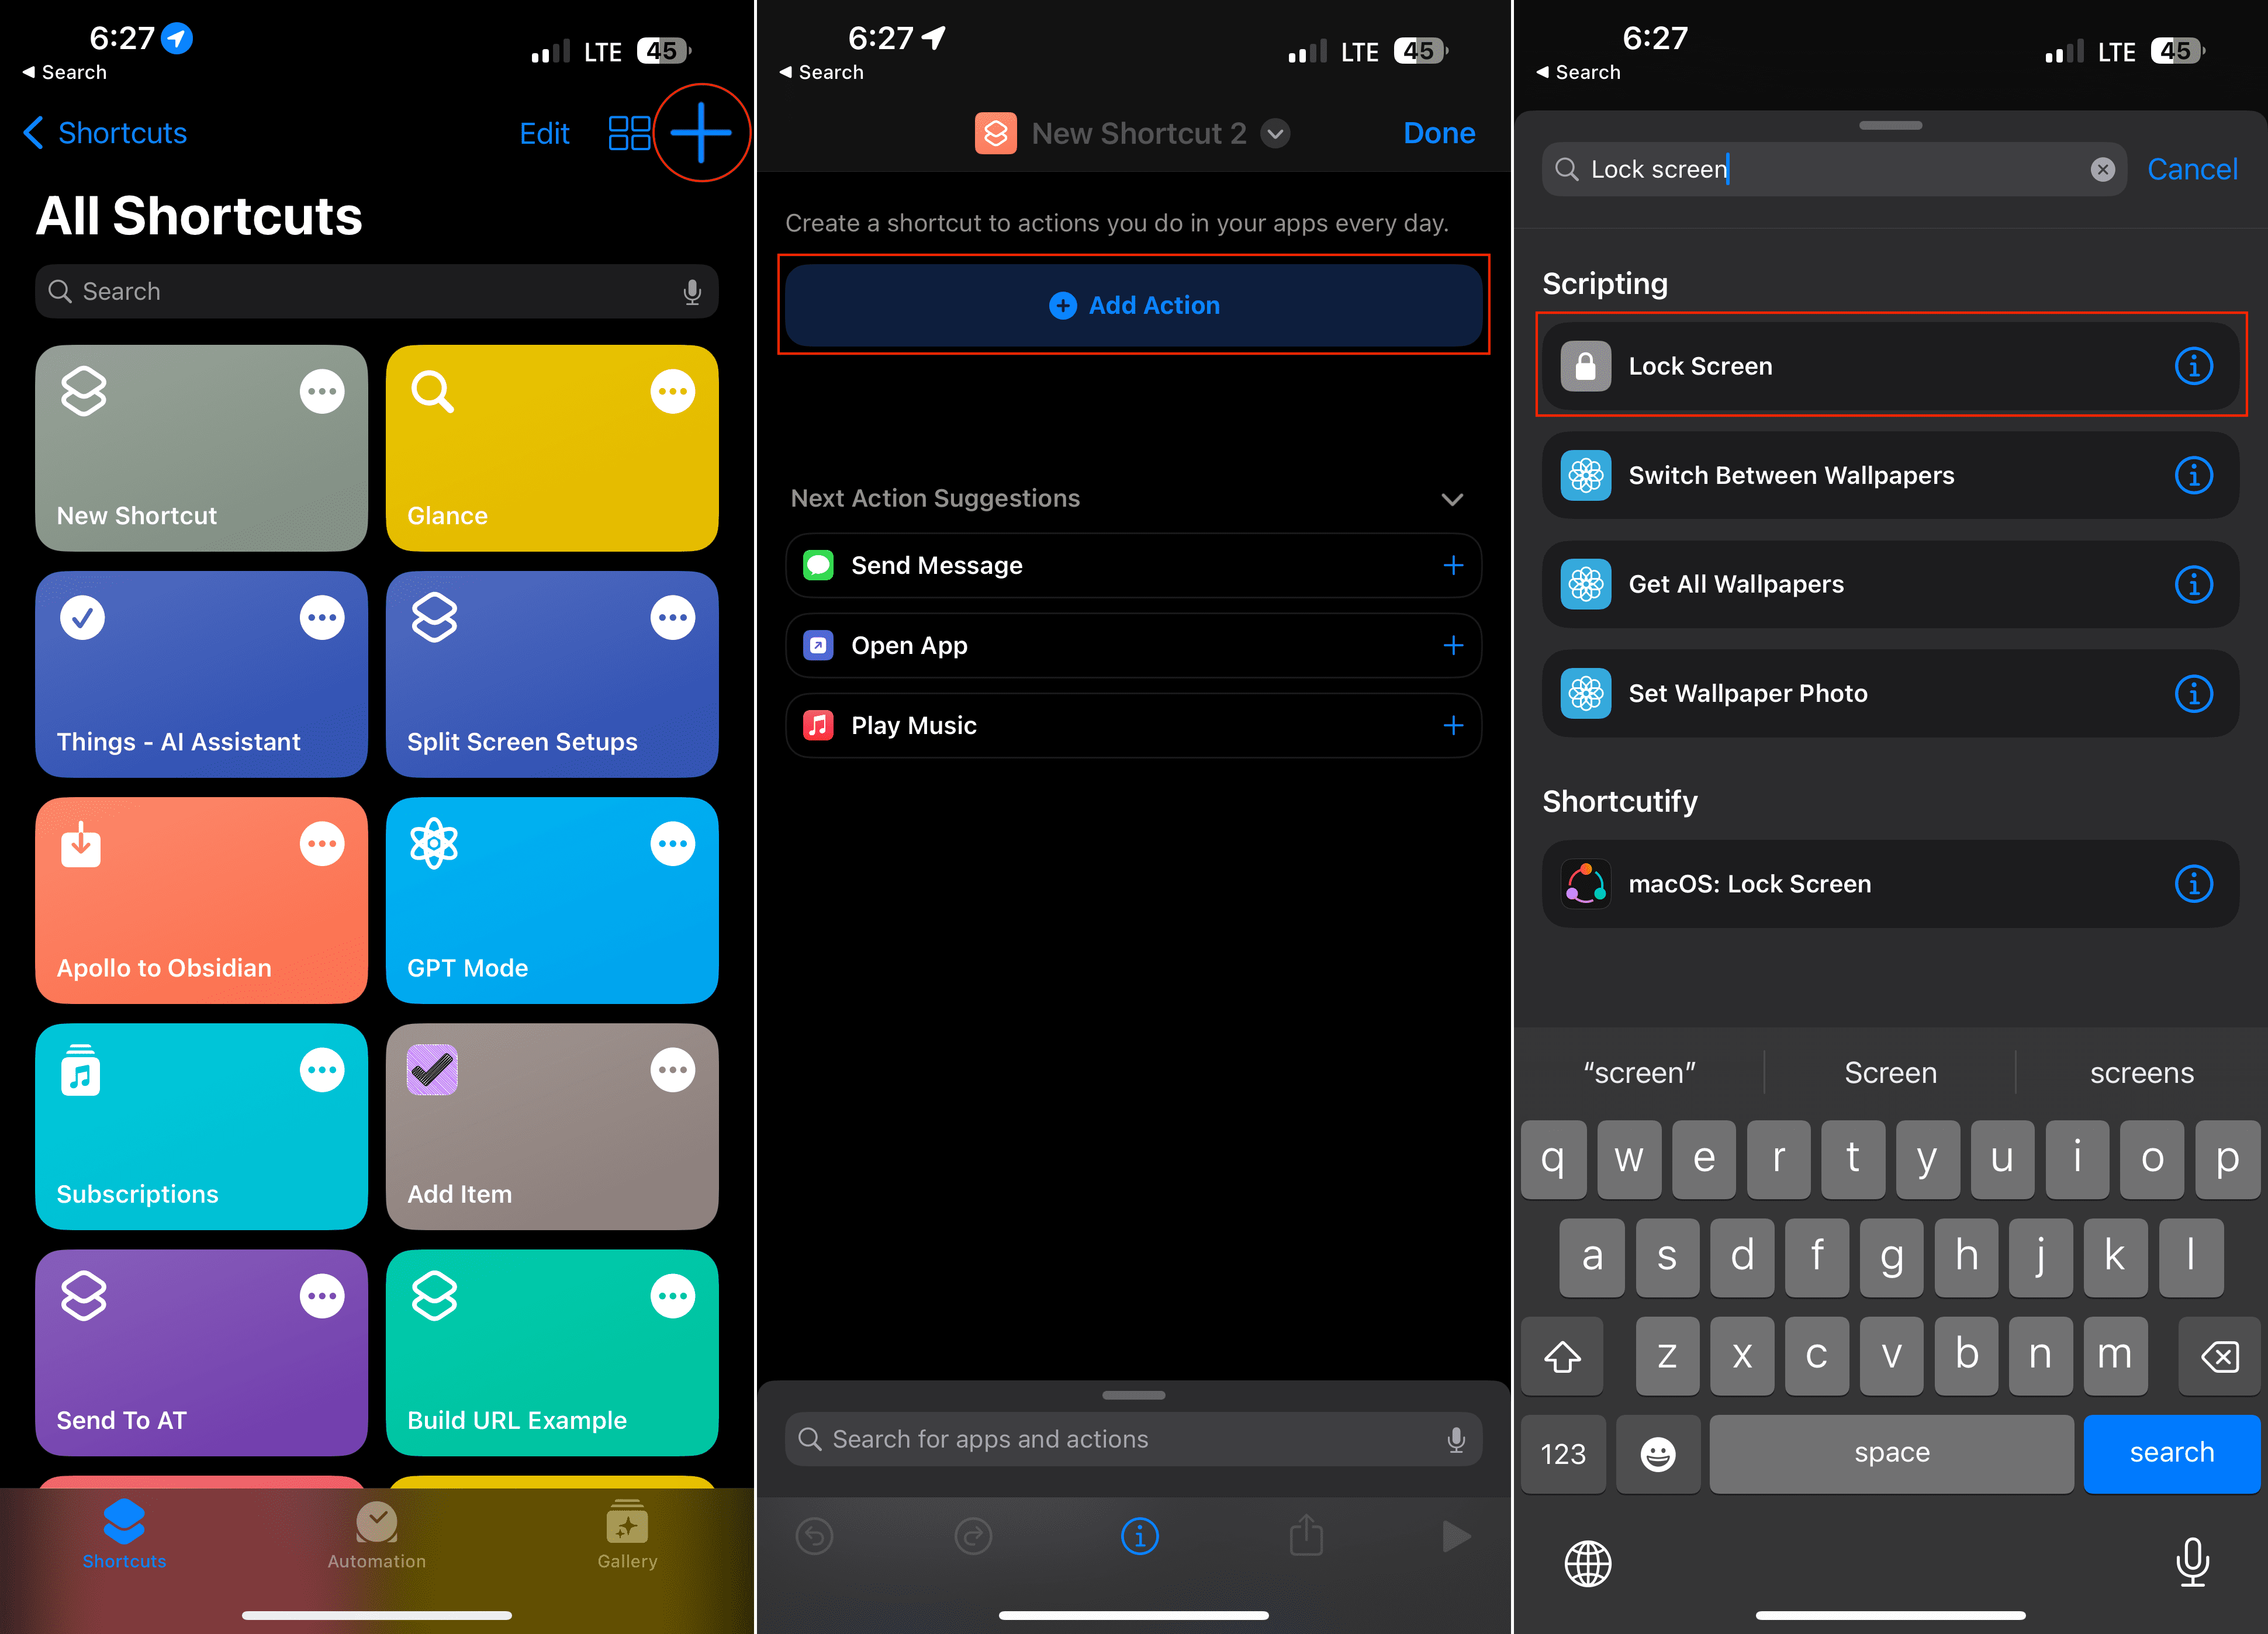Image resolution: width=2268 pixels, height=1634 pixels.
Task: Open the New Shortcut 2 name dropdown
Action: coord(1275,132)
